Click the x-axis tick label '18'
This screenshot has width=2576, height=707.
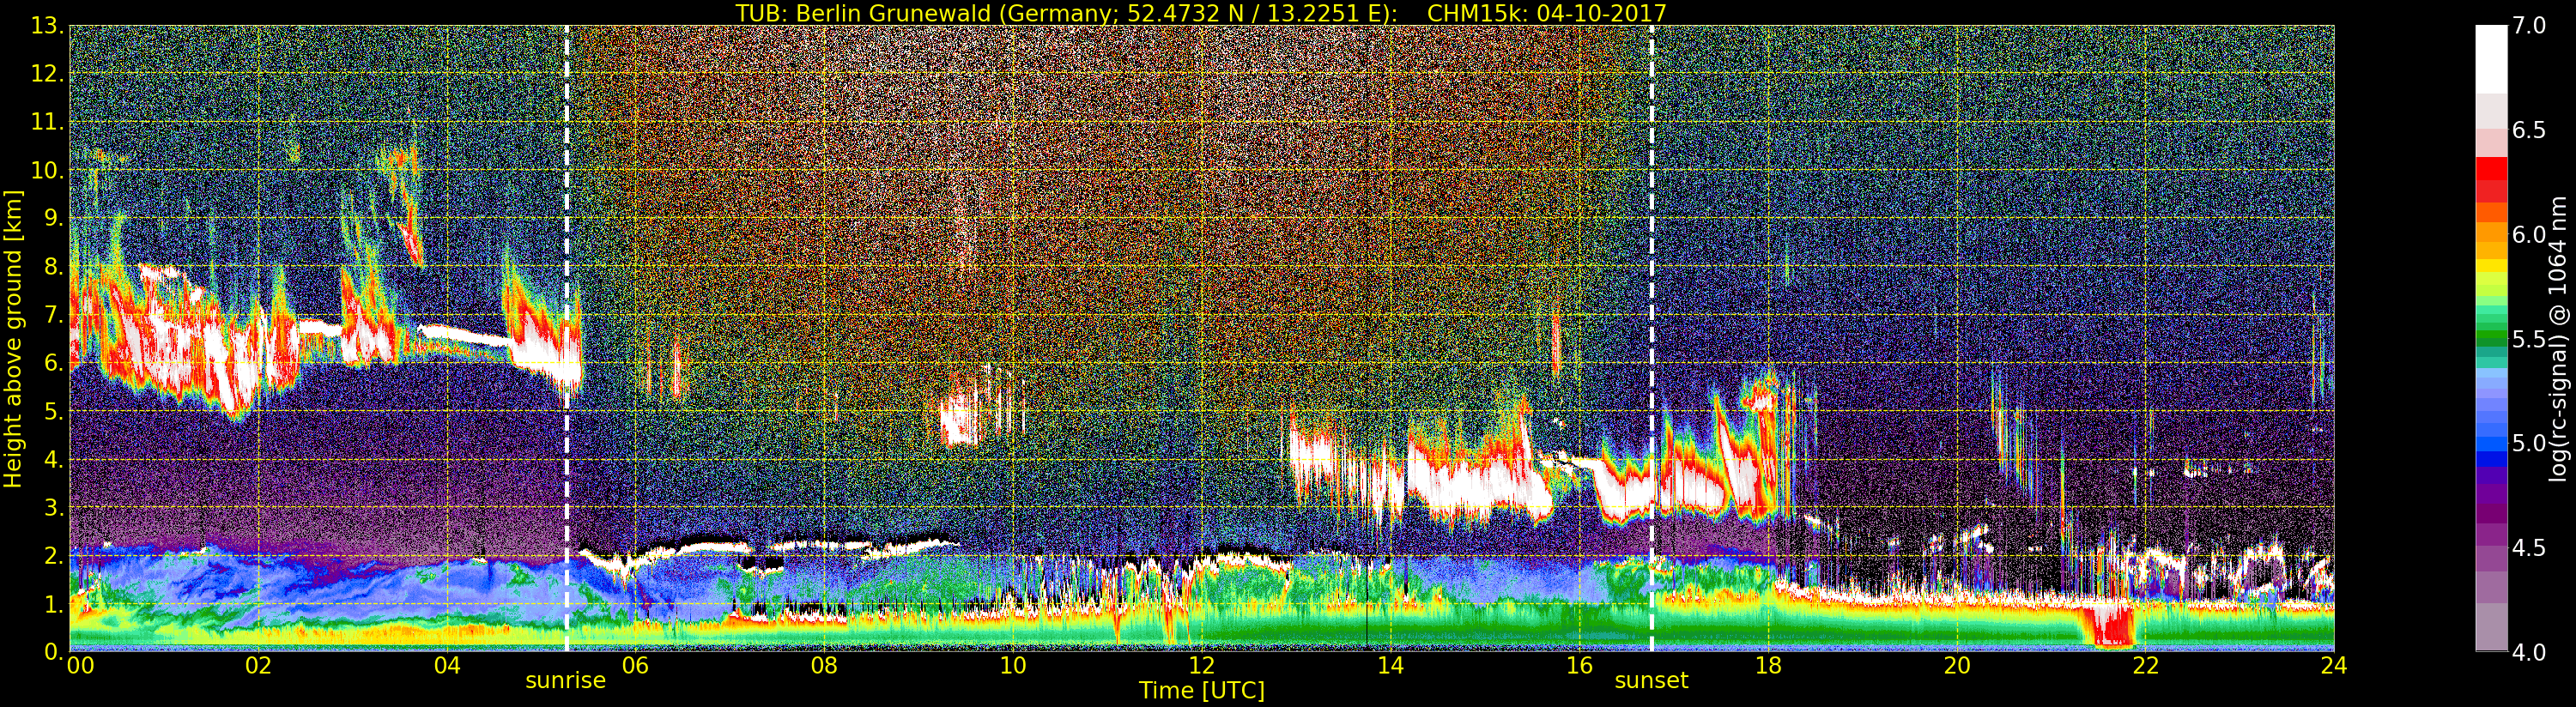point(1768,666)
